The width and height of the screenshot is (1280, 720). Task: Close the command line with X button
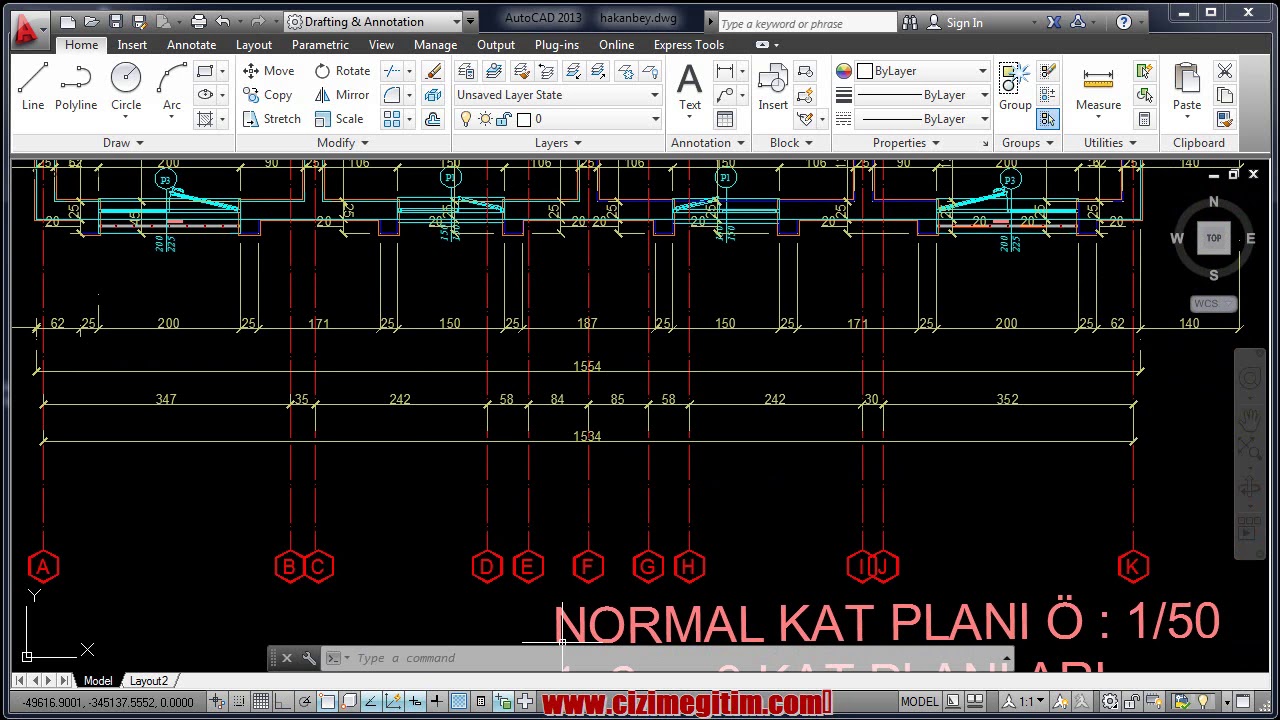point(287,658)
